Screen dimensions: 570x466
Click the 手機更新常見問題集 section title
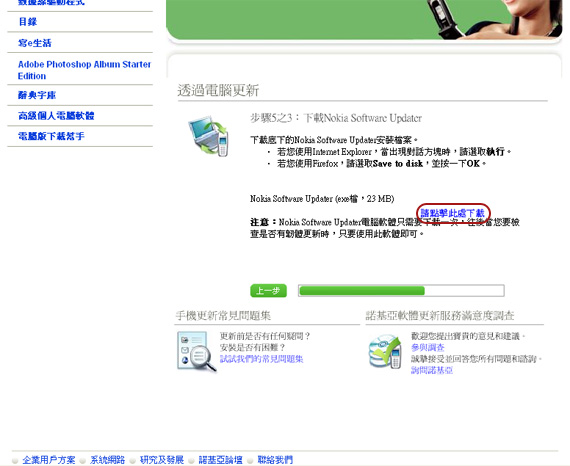click(x=223, y=316)
